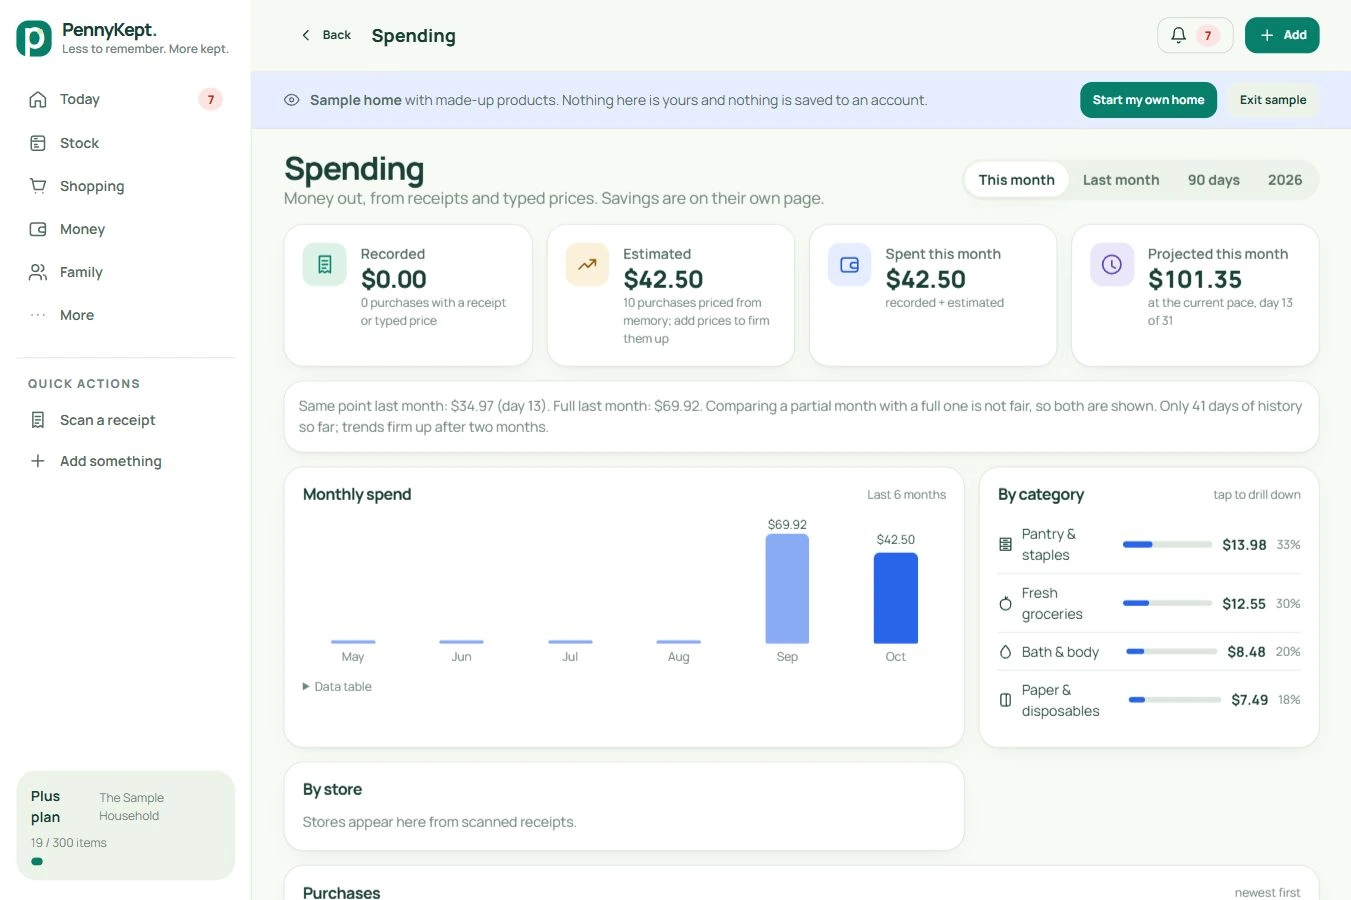Click the Scan a receipt icon
This screenshot has width=1351, height=900.
click(38, 420)
